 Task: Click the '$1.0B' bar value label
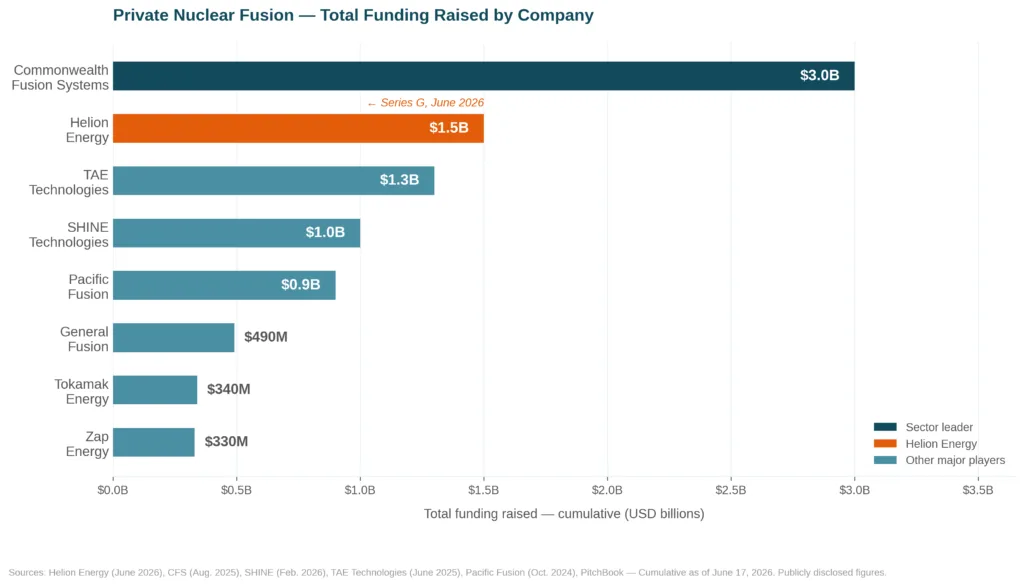click(x=325, y=233)
